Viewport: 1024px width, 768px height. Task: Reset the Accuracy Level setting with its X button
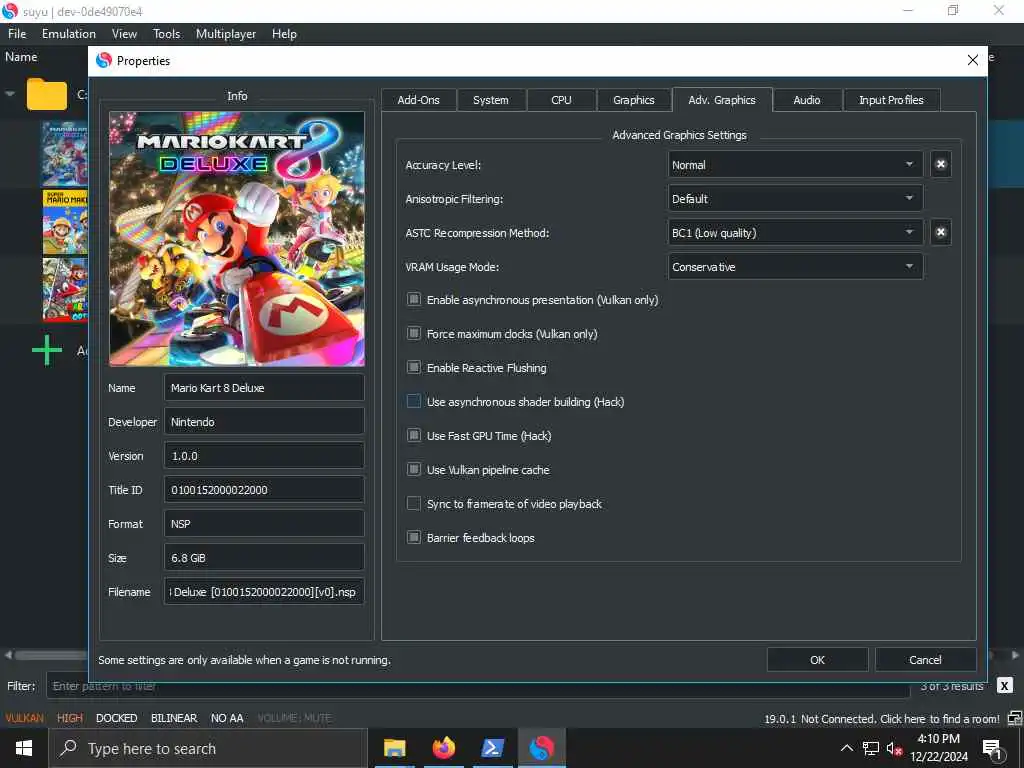tap(940, 165)
